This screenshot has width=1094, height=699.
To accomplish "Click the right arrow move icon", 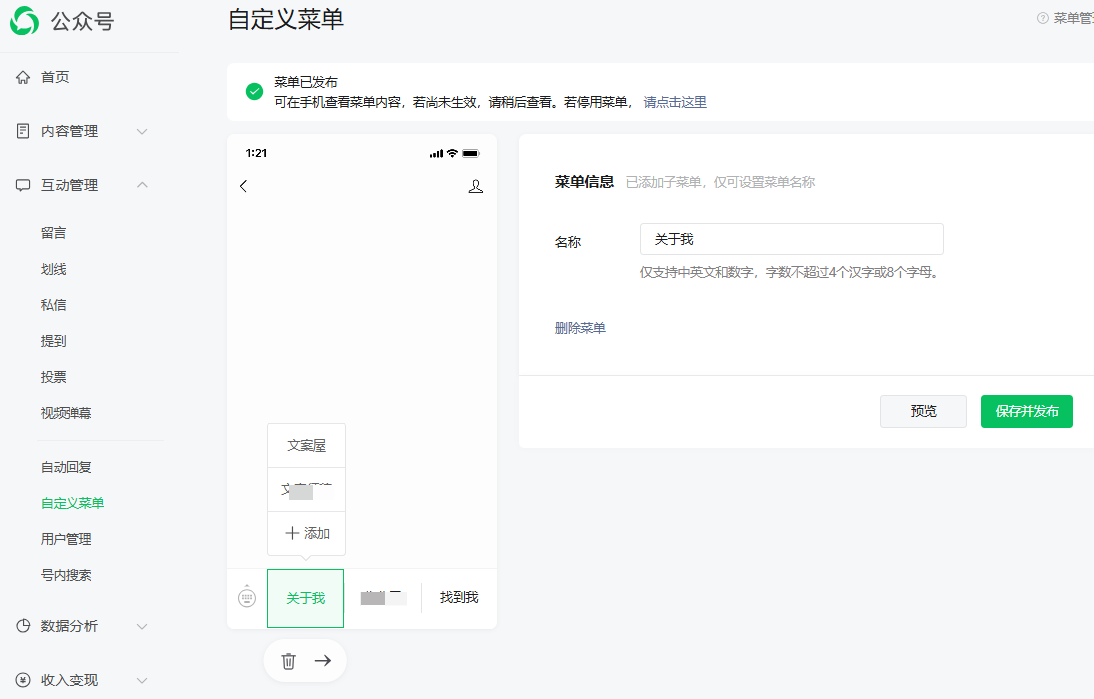I will pyautogui.click(x=323, y=660).
